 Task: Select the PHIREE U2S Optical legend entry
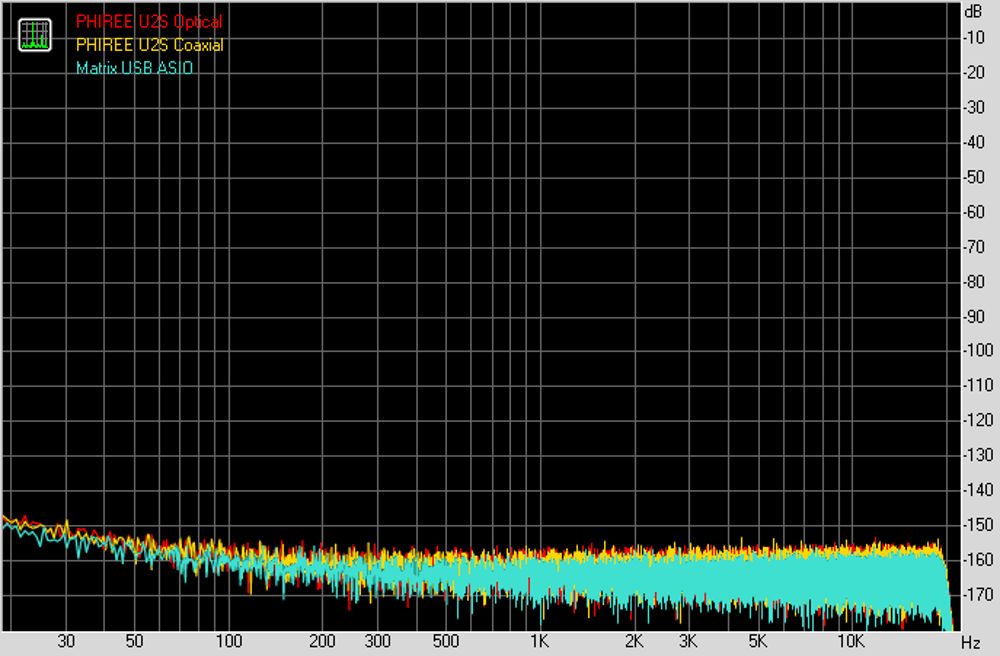[149, 22]
